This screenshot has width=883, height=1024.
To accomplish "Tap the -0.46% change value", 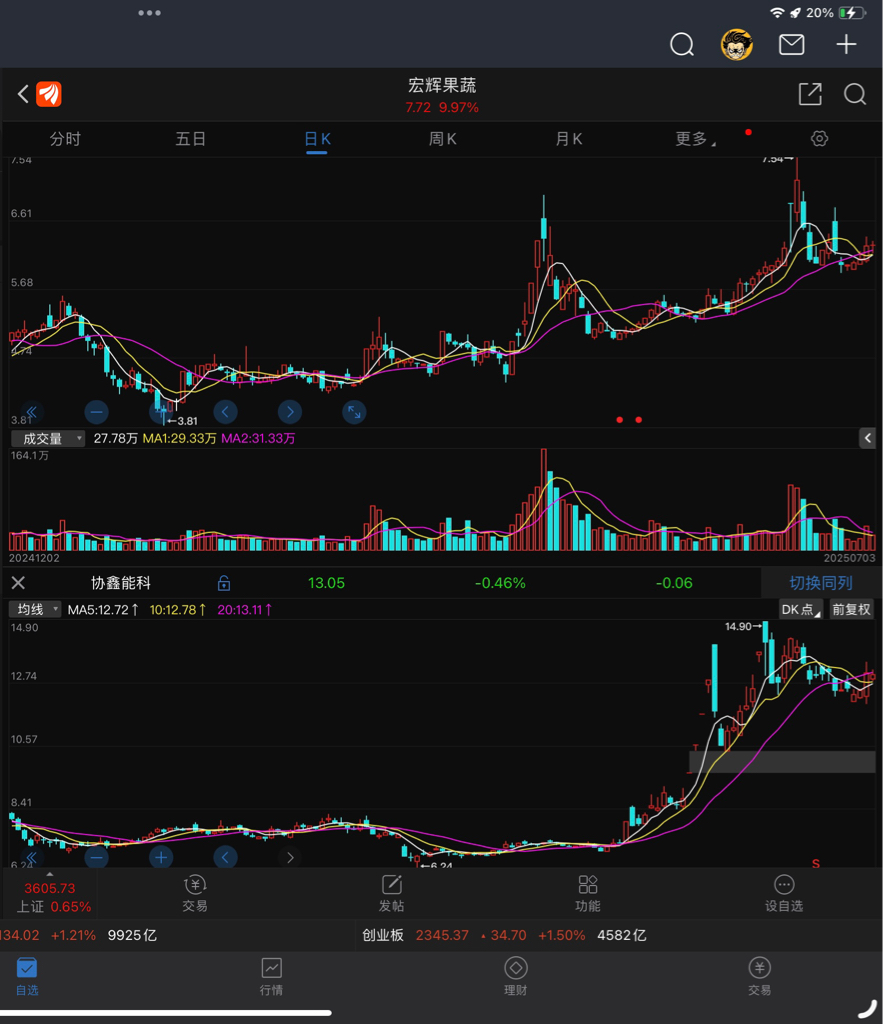I will pos(500,583).
